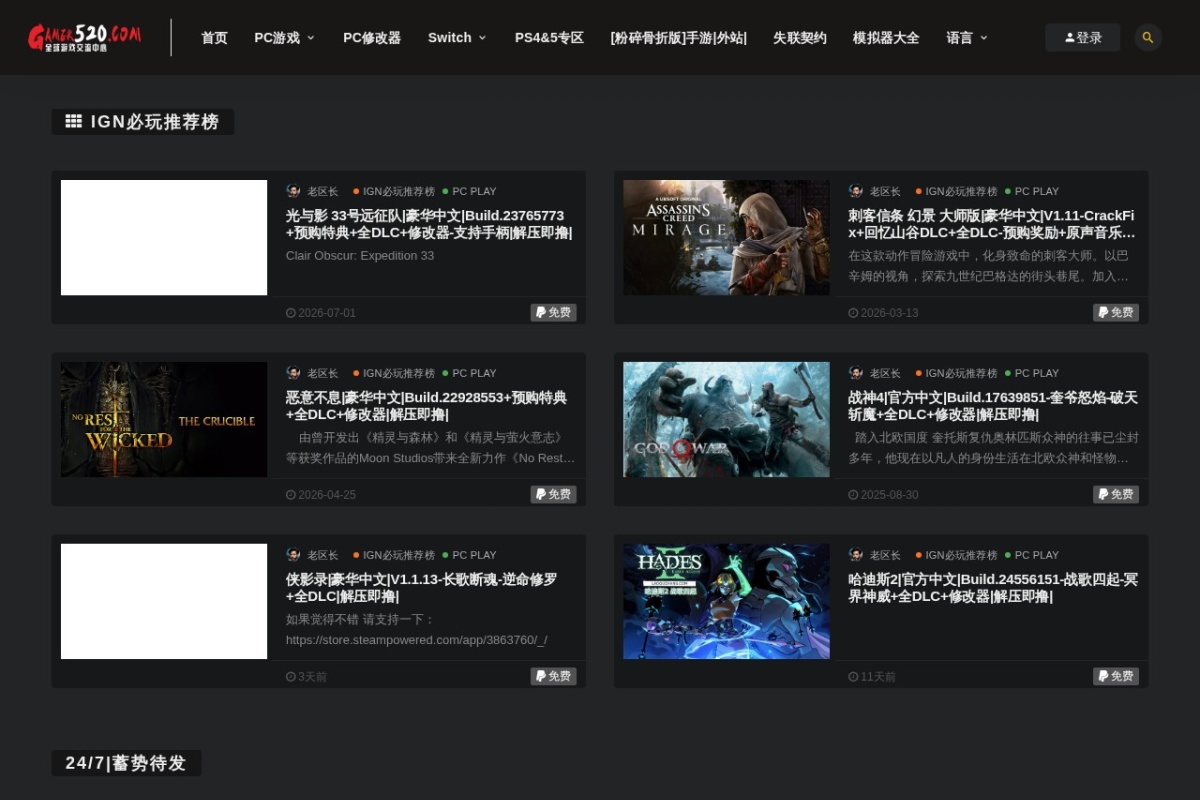Click 免费 price badge on 刺客信条 card
Screen dimensions: 1200x800
[x=1116, y=313]
